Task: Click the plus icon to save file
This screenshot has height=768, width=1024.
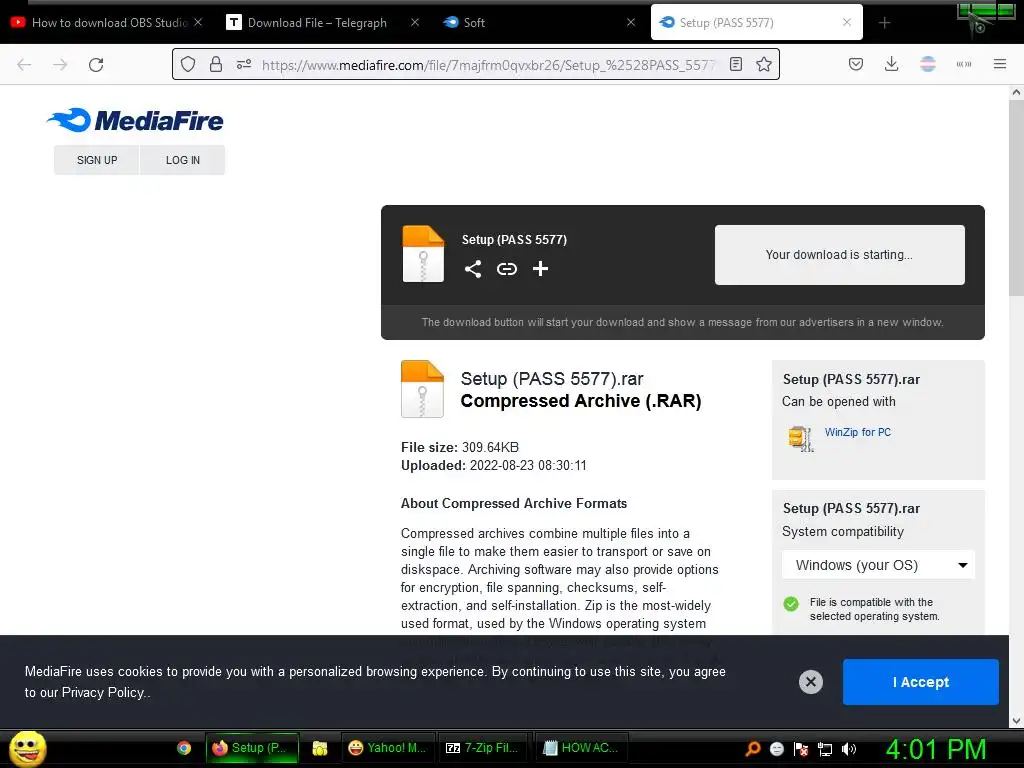Action: (x=540, y=268)
